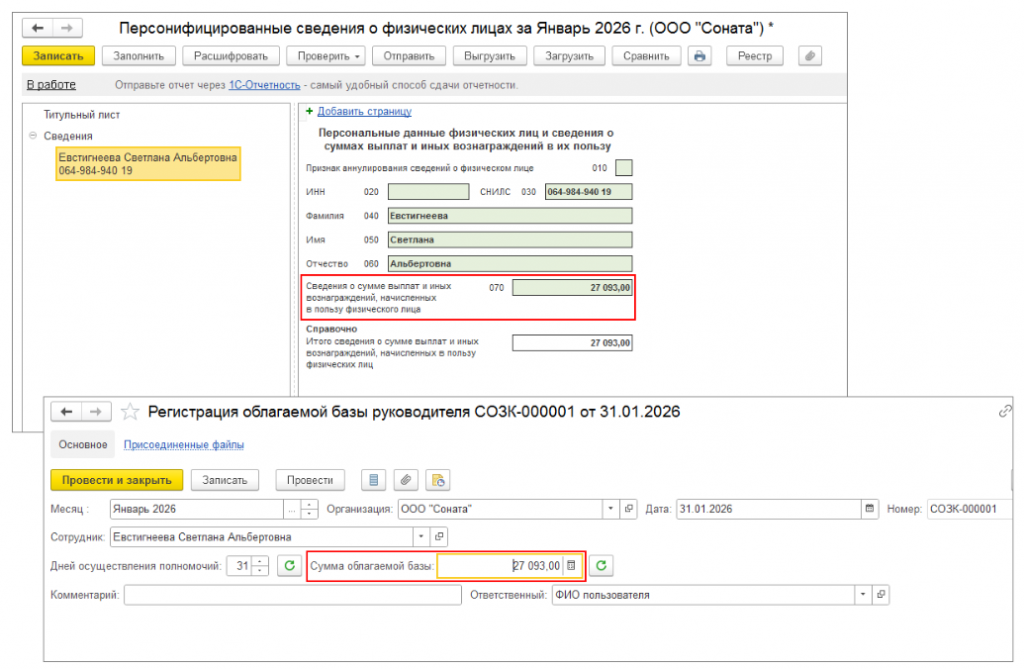Click the printer icon in report toolbar
This screenshot has width=1024, height=669.
pyautogui.click(x=699, y=56)
